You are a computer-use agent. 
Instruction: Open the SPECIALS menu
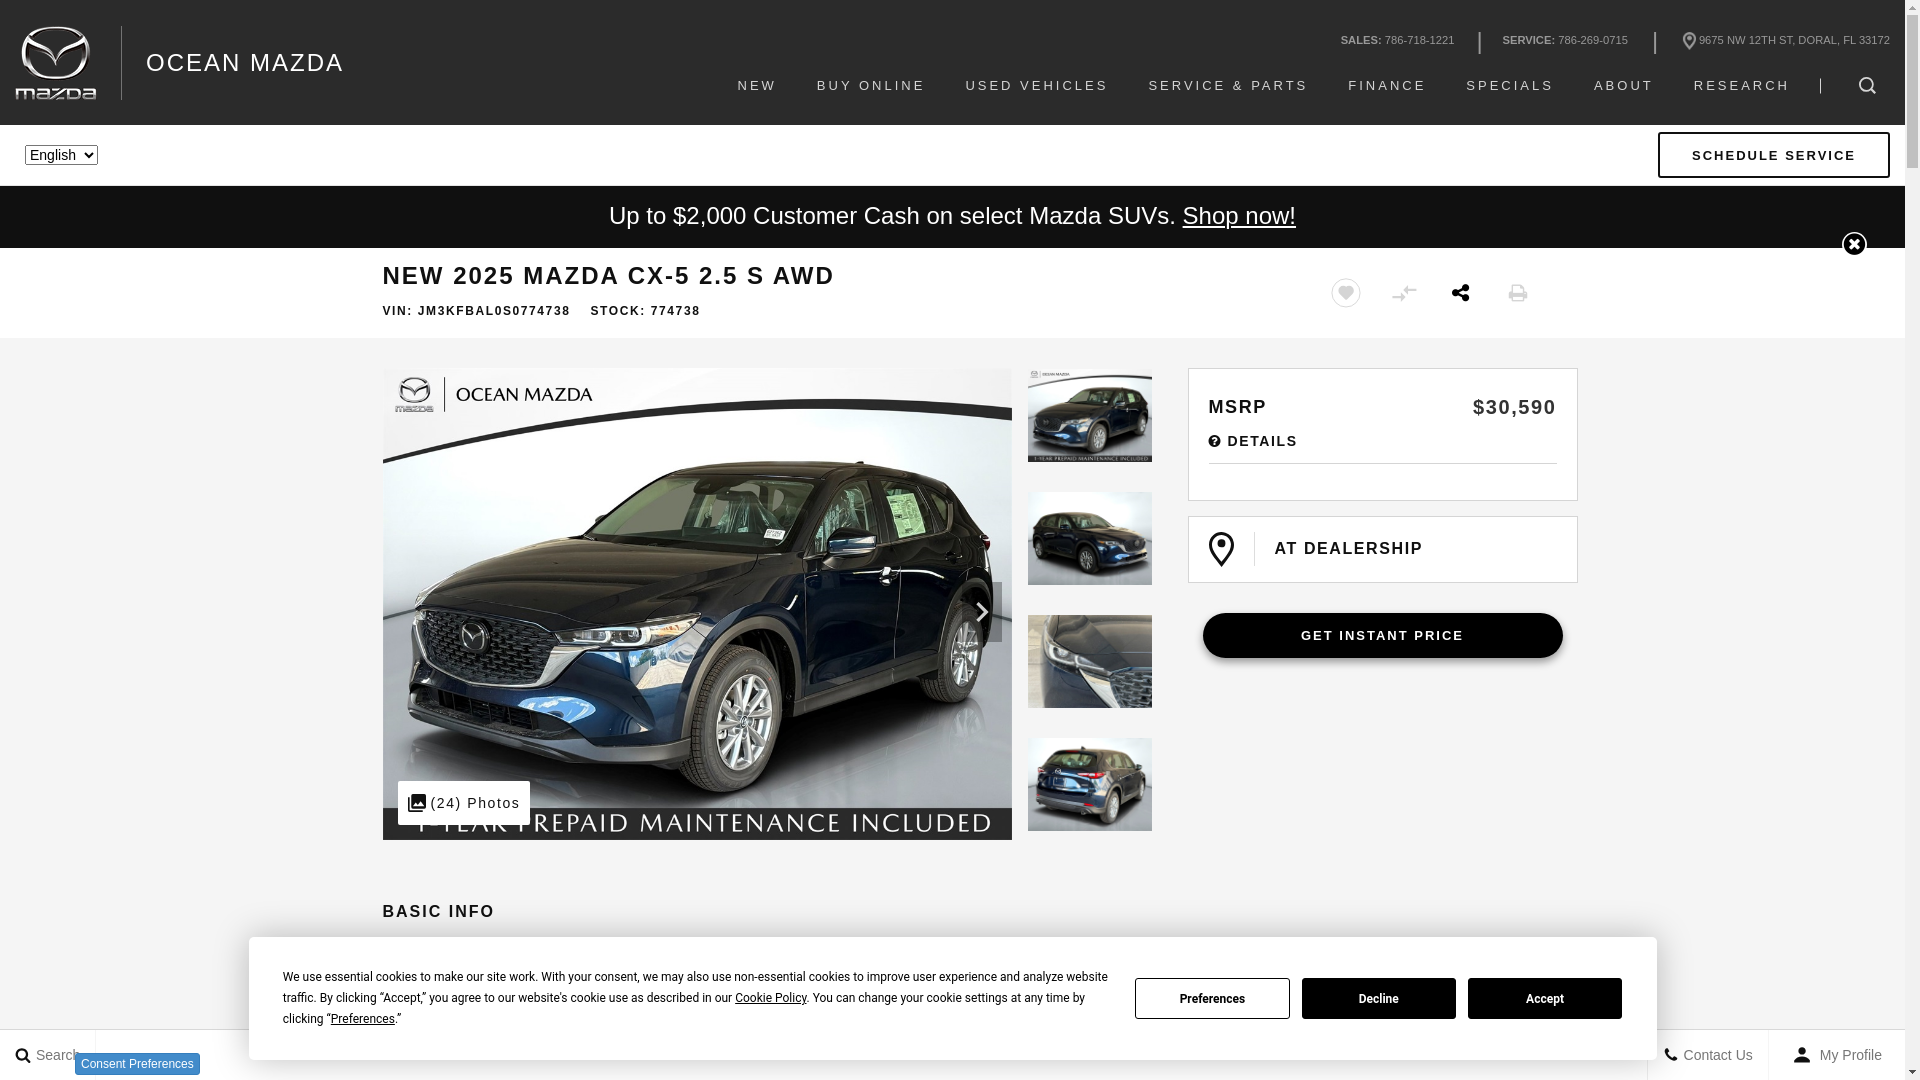tap(1510, 86)
